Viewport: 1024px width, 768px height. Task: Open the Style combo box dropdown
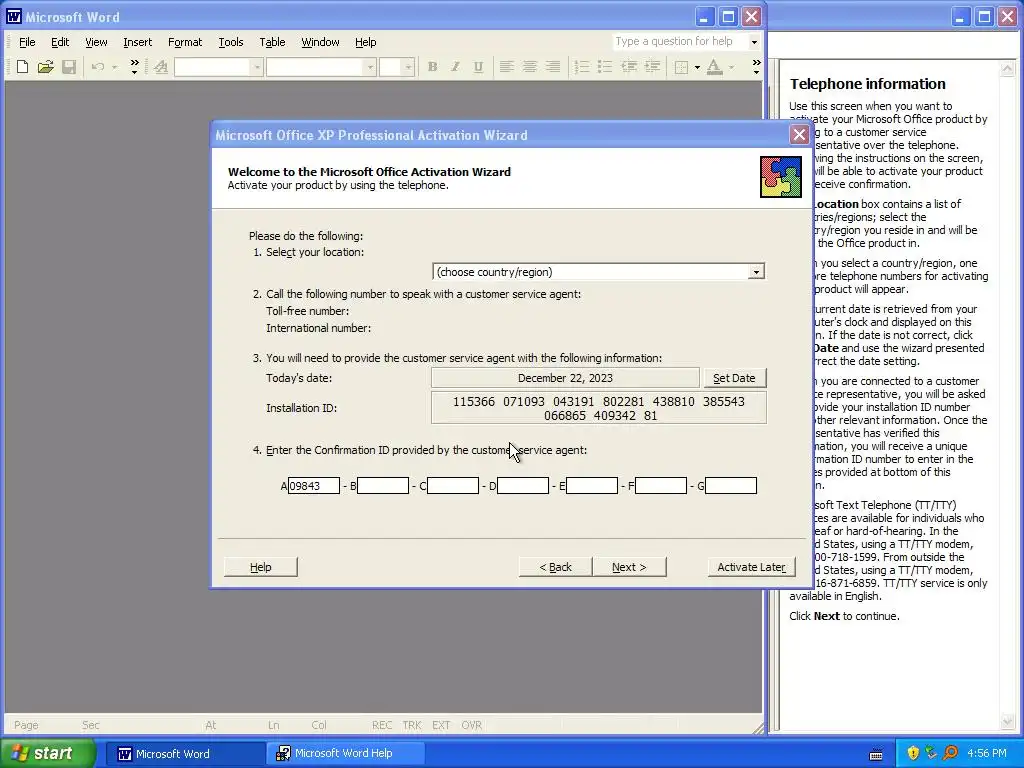coord(257,67)
